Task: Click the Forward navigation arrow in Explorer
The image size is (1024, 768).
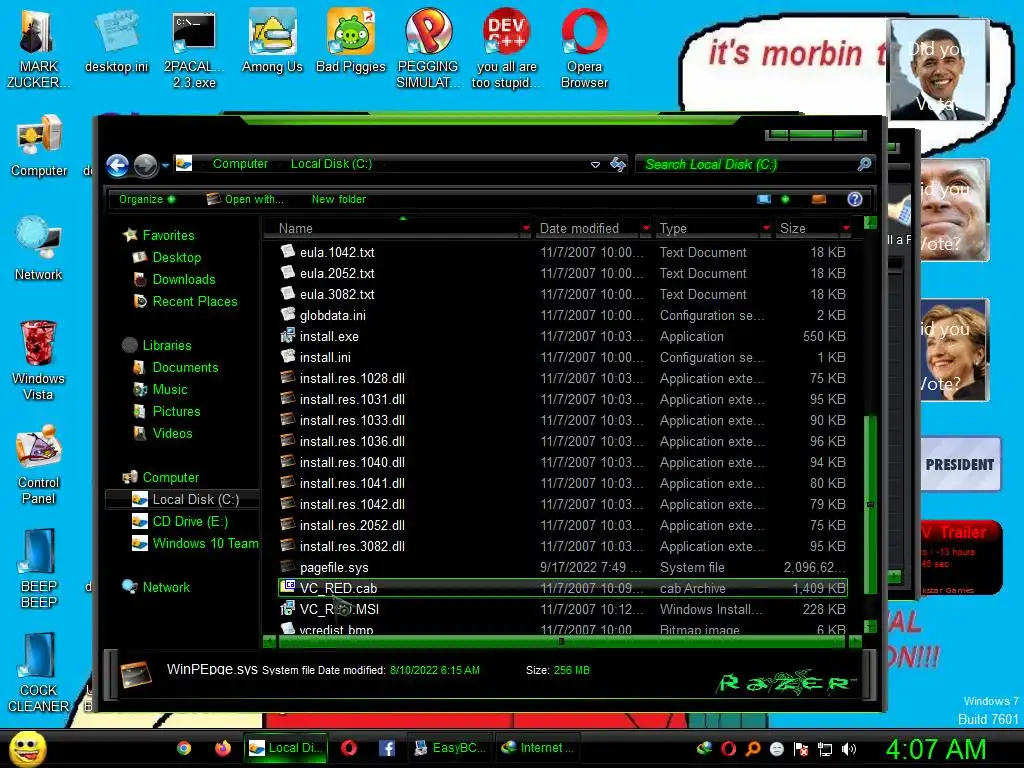Action: pos(145,165)
